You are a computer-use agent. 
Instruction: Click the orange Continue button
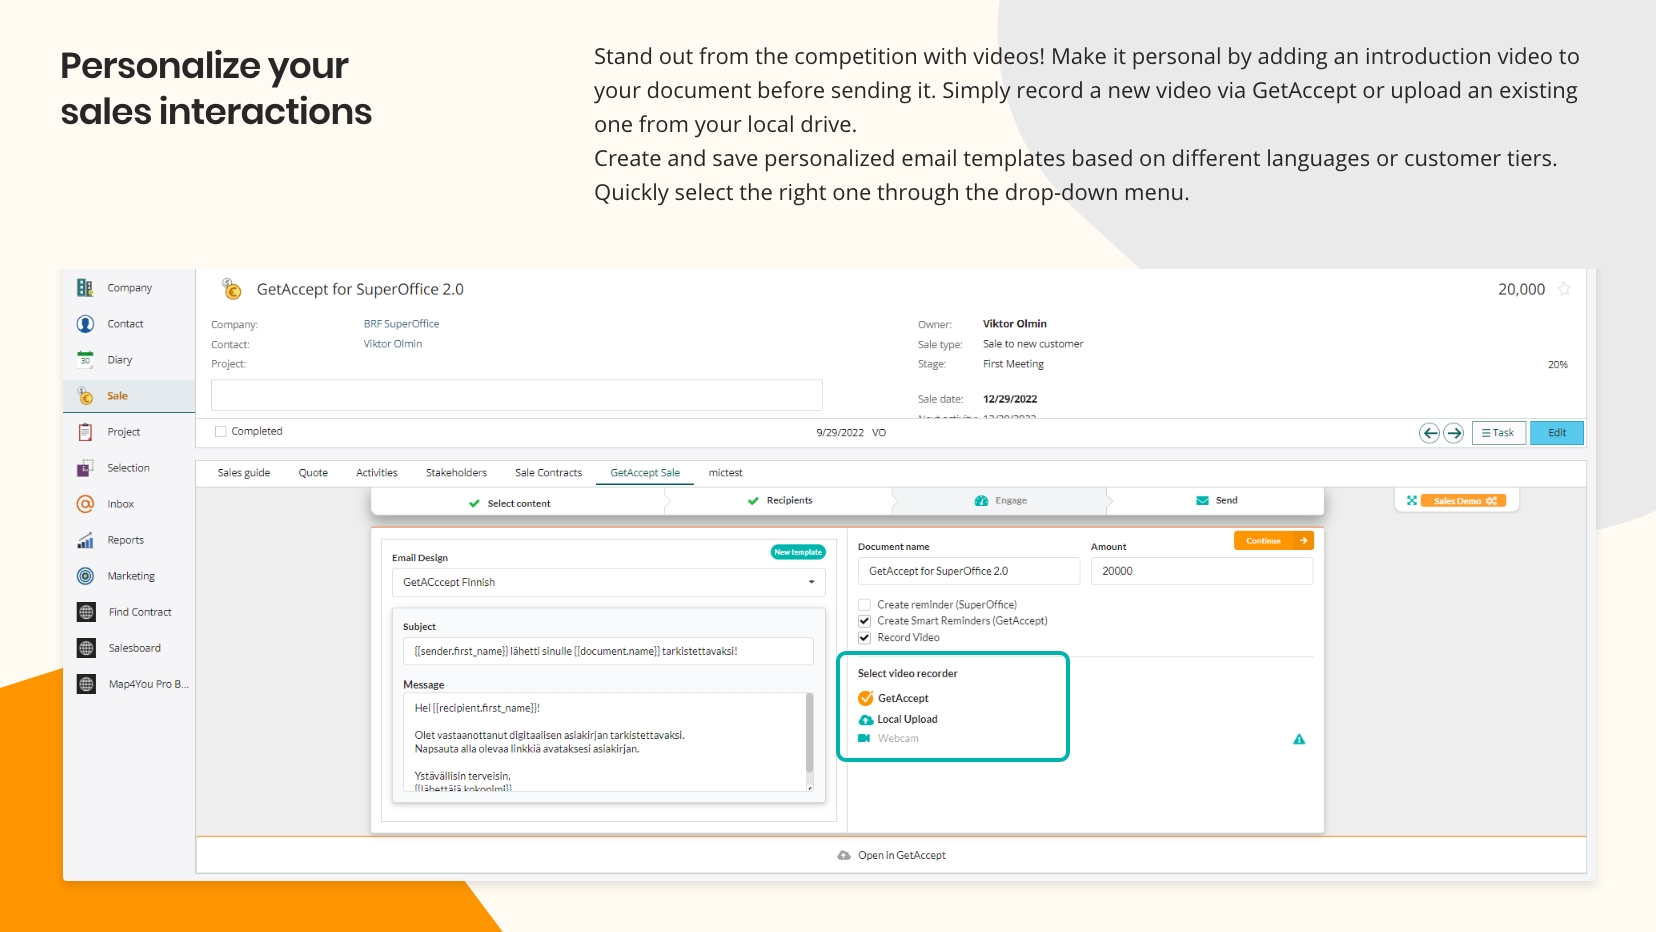(1273, 541)
